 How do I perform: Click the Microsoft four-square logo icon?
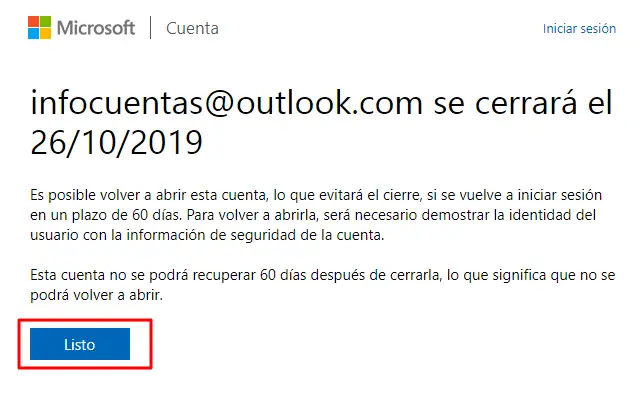[39, 27]
